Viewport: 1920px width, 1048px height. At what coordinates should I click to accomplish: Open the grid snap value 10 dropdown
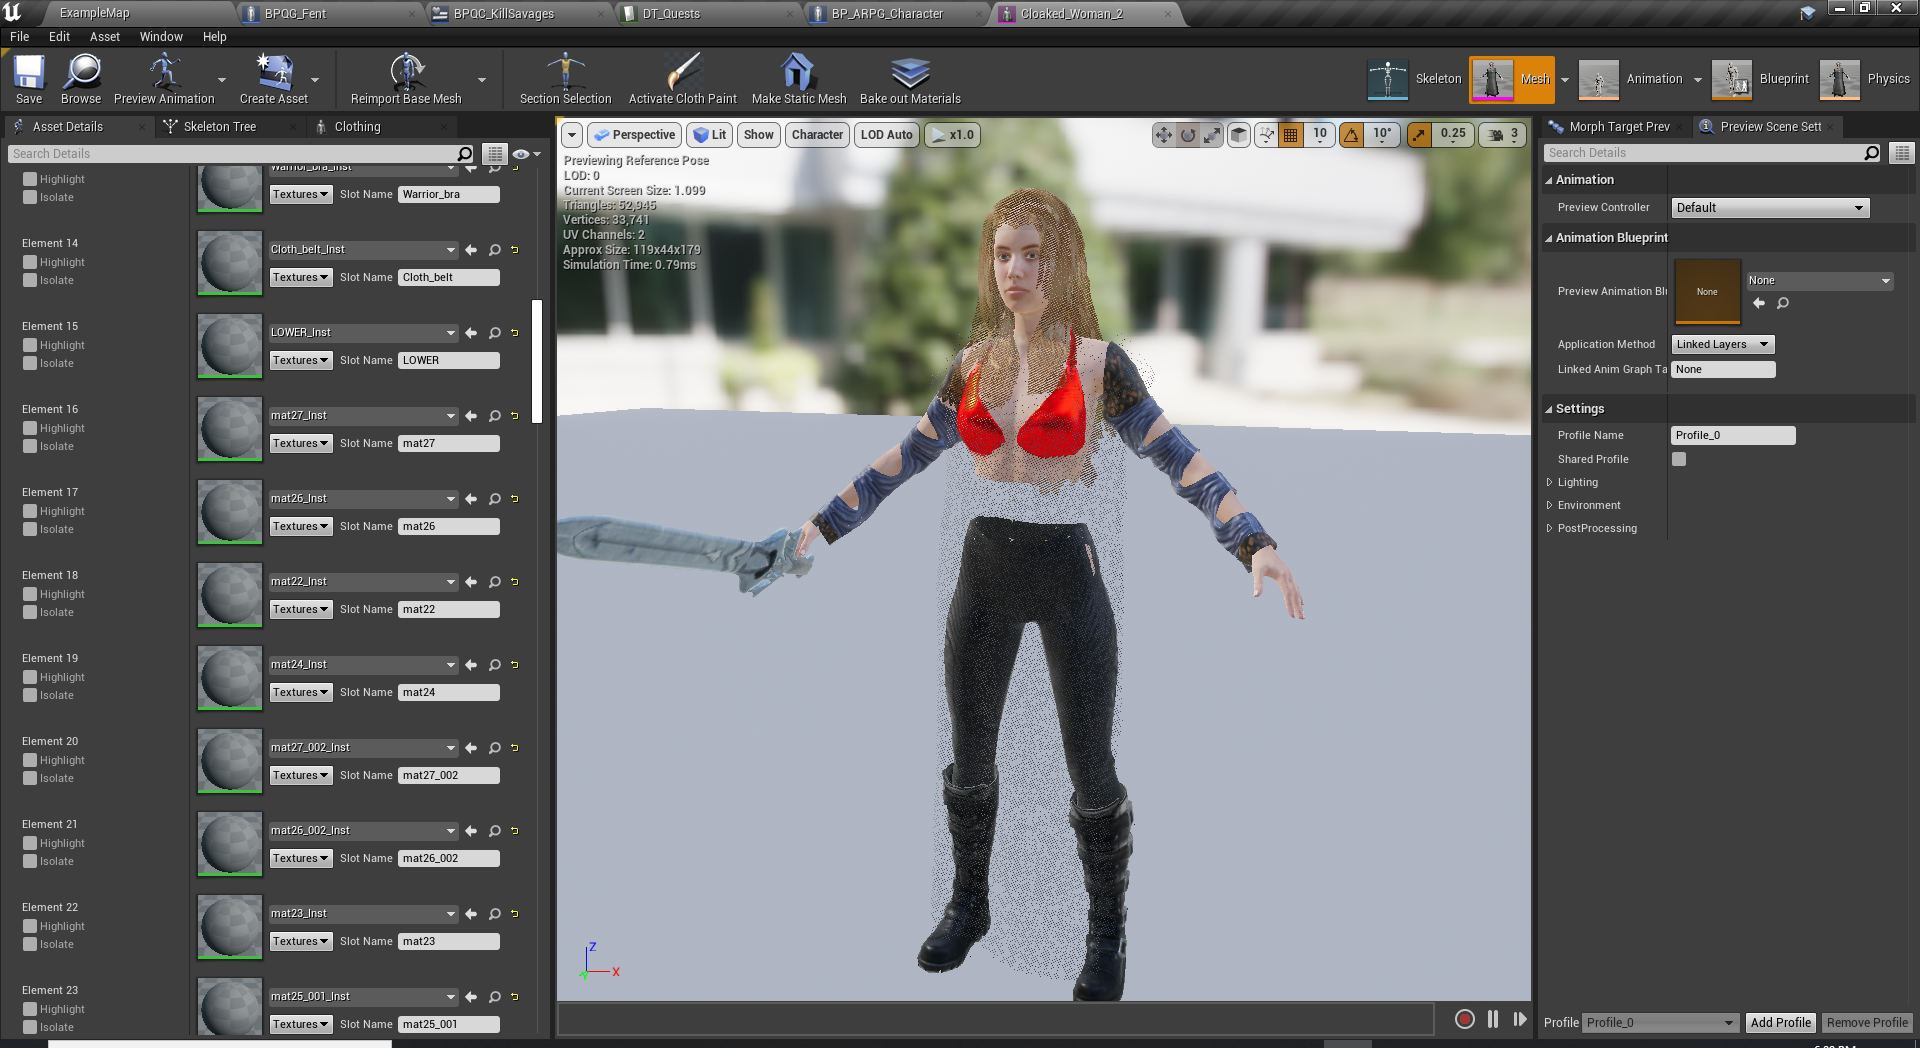(x=1320, y=135)
